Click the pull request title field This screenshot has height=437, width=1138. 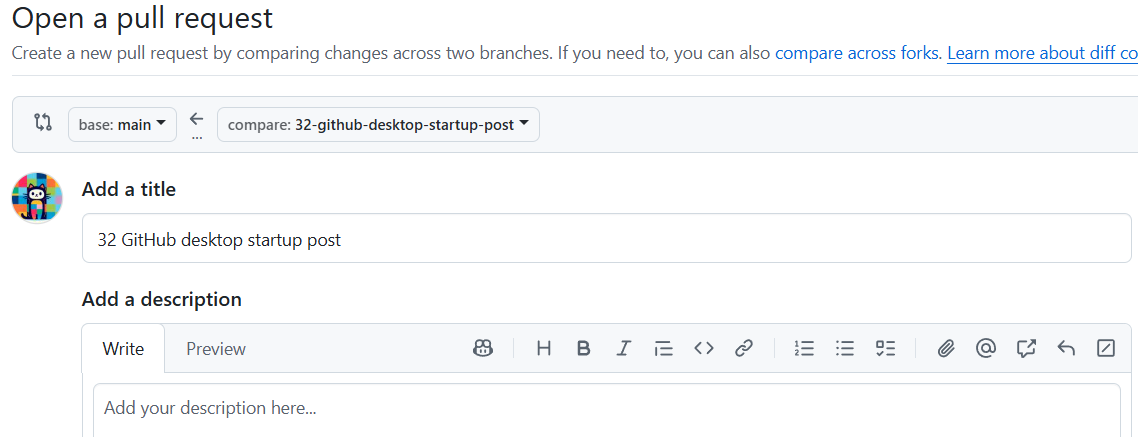(607, 238)
